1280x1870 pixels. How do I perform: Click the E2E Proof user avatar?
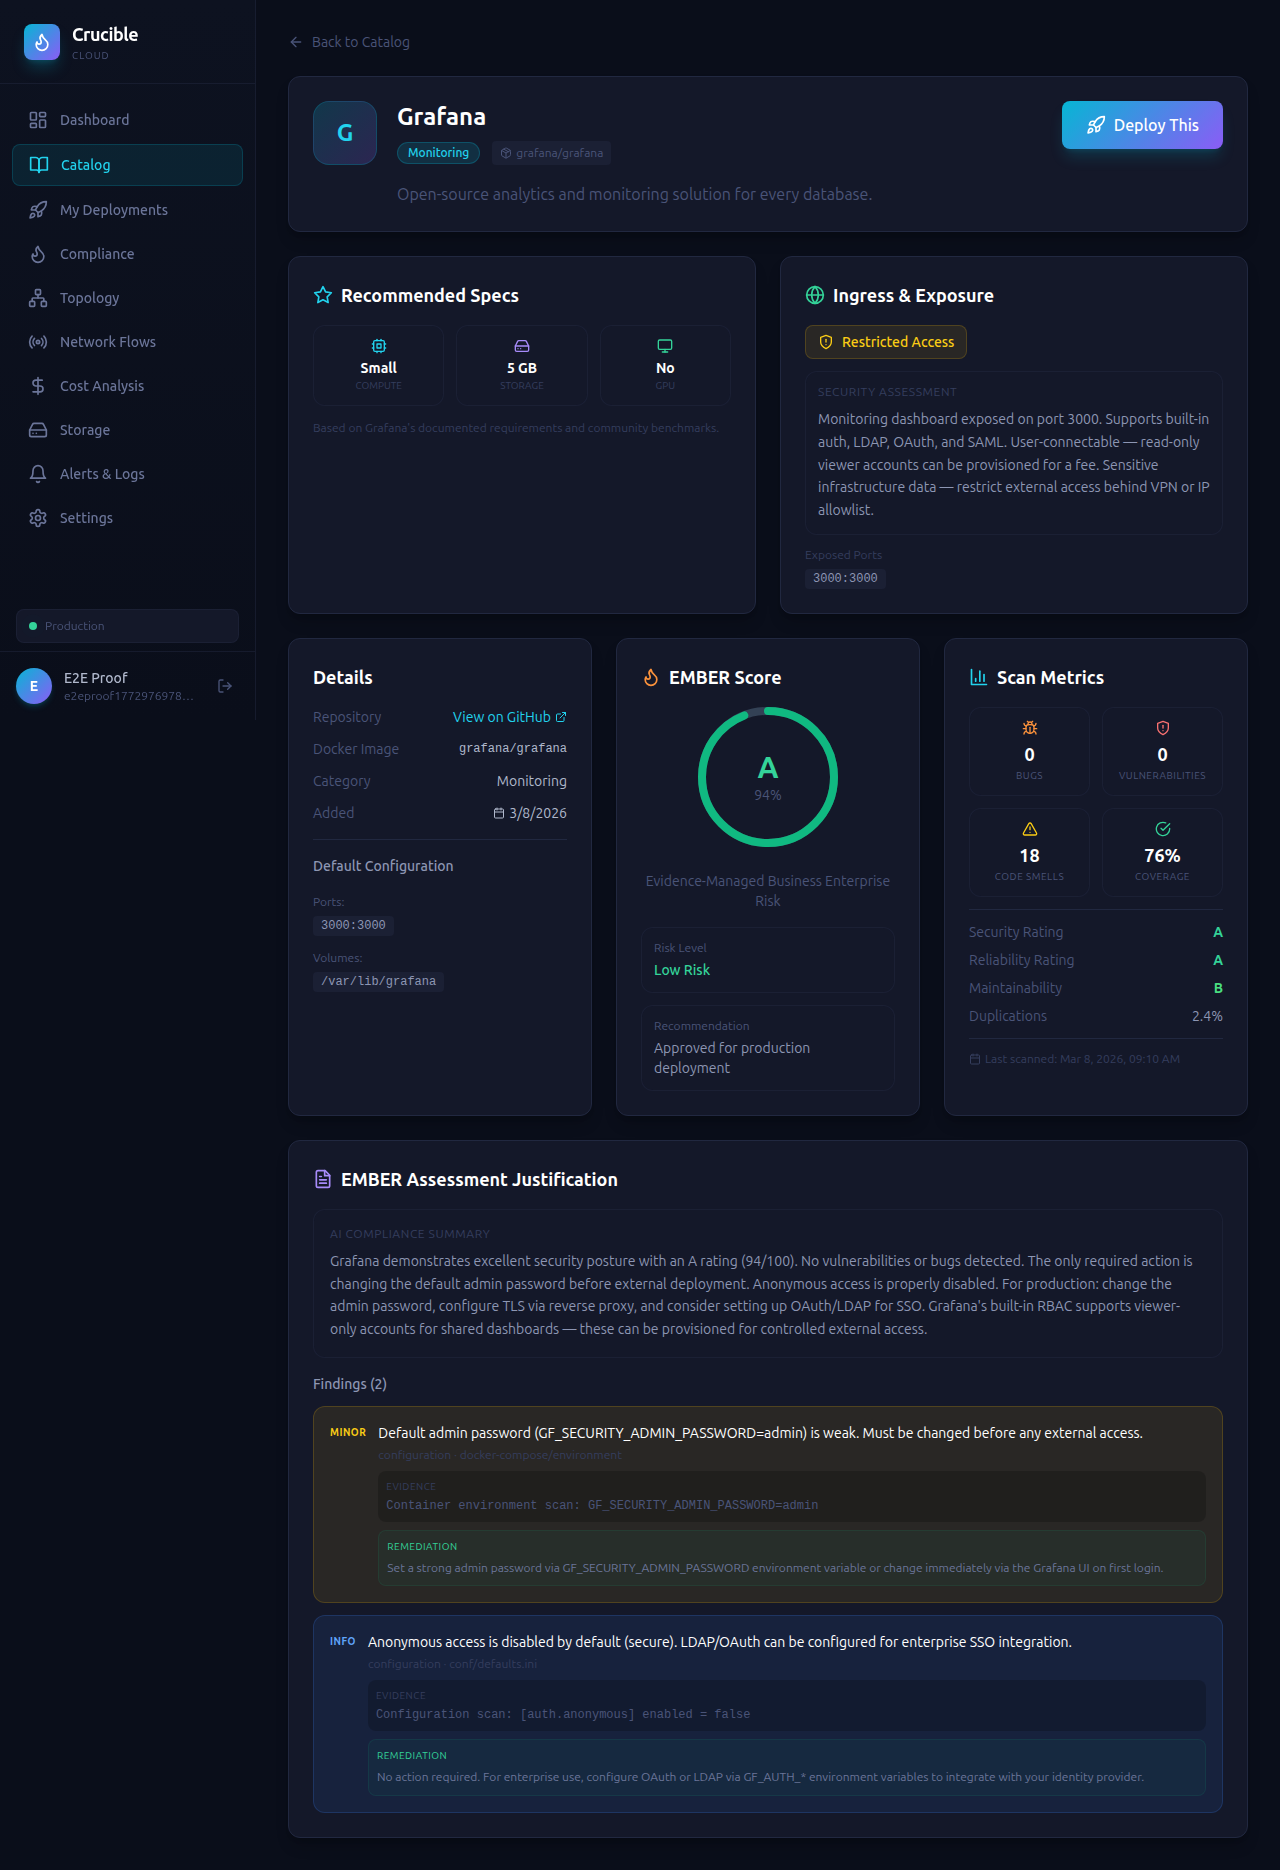(34, 686)
